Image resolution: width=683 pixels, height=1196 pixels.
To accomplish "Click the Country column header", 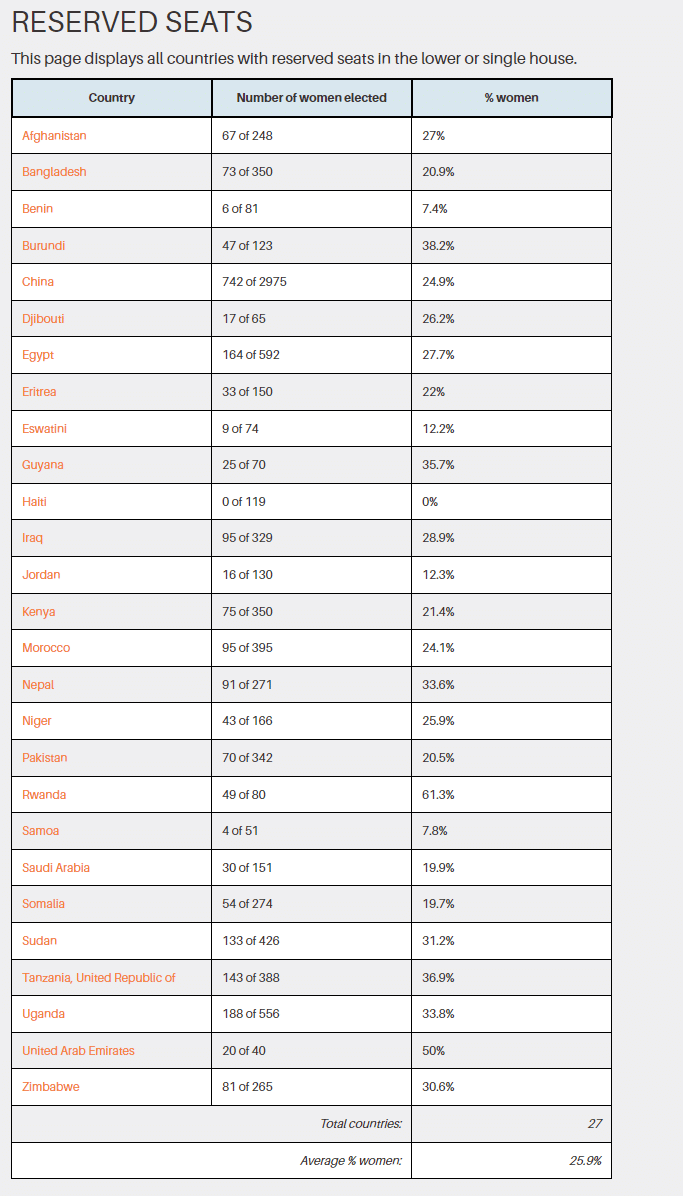I will point(111,98).
